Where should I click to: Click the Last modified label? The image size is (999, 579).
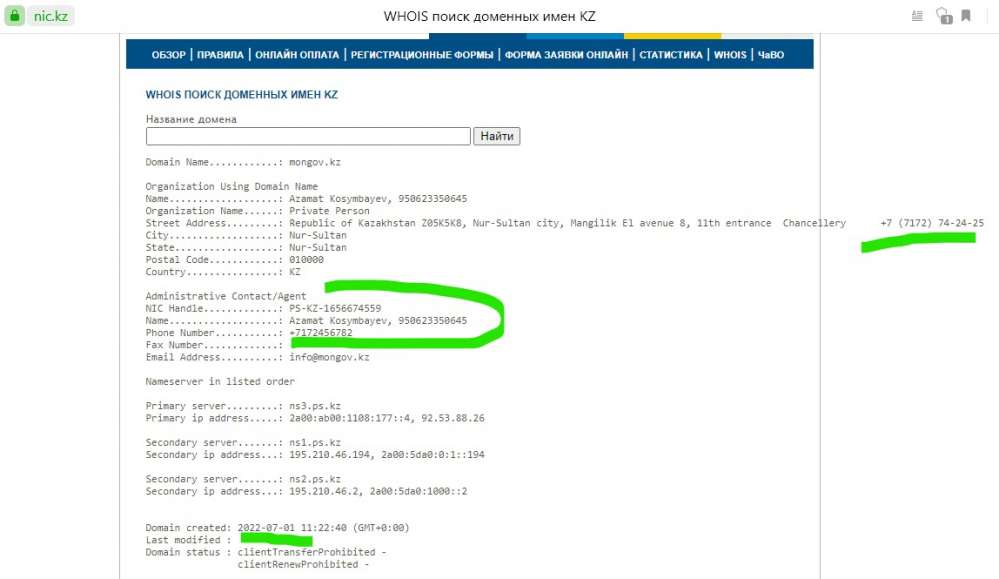(183, 540)
